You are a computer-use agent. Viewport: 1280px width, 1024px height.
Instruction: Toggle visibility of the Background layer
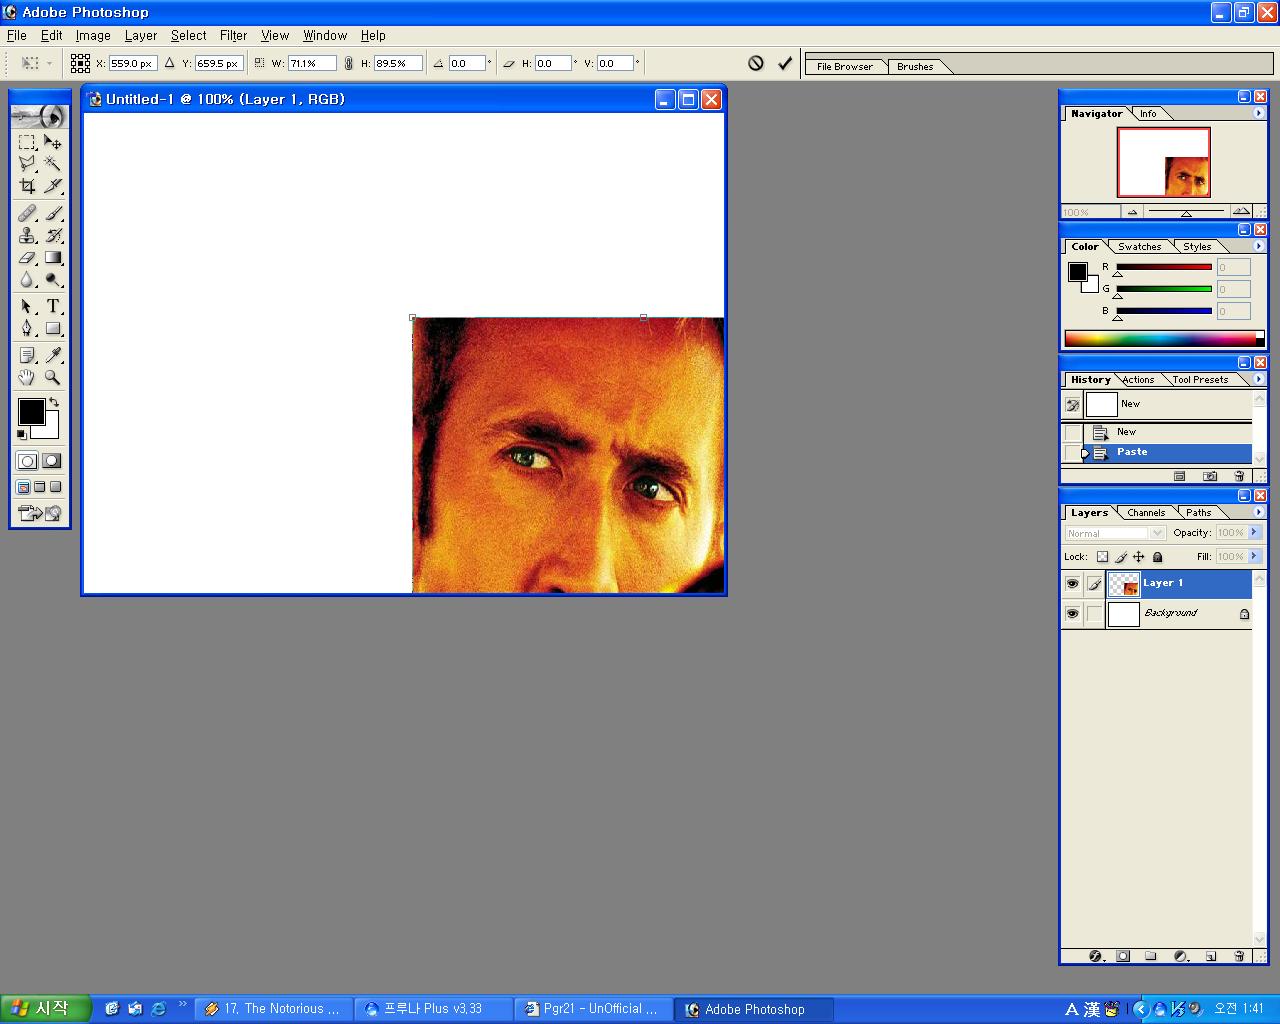1072,614
